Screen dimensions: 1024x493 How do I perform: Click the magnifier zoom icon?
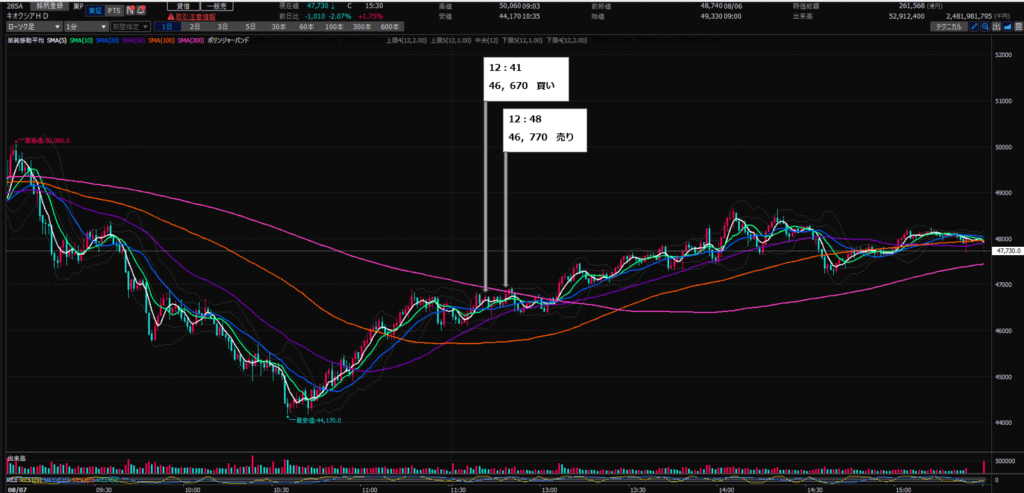(985, 27)
